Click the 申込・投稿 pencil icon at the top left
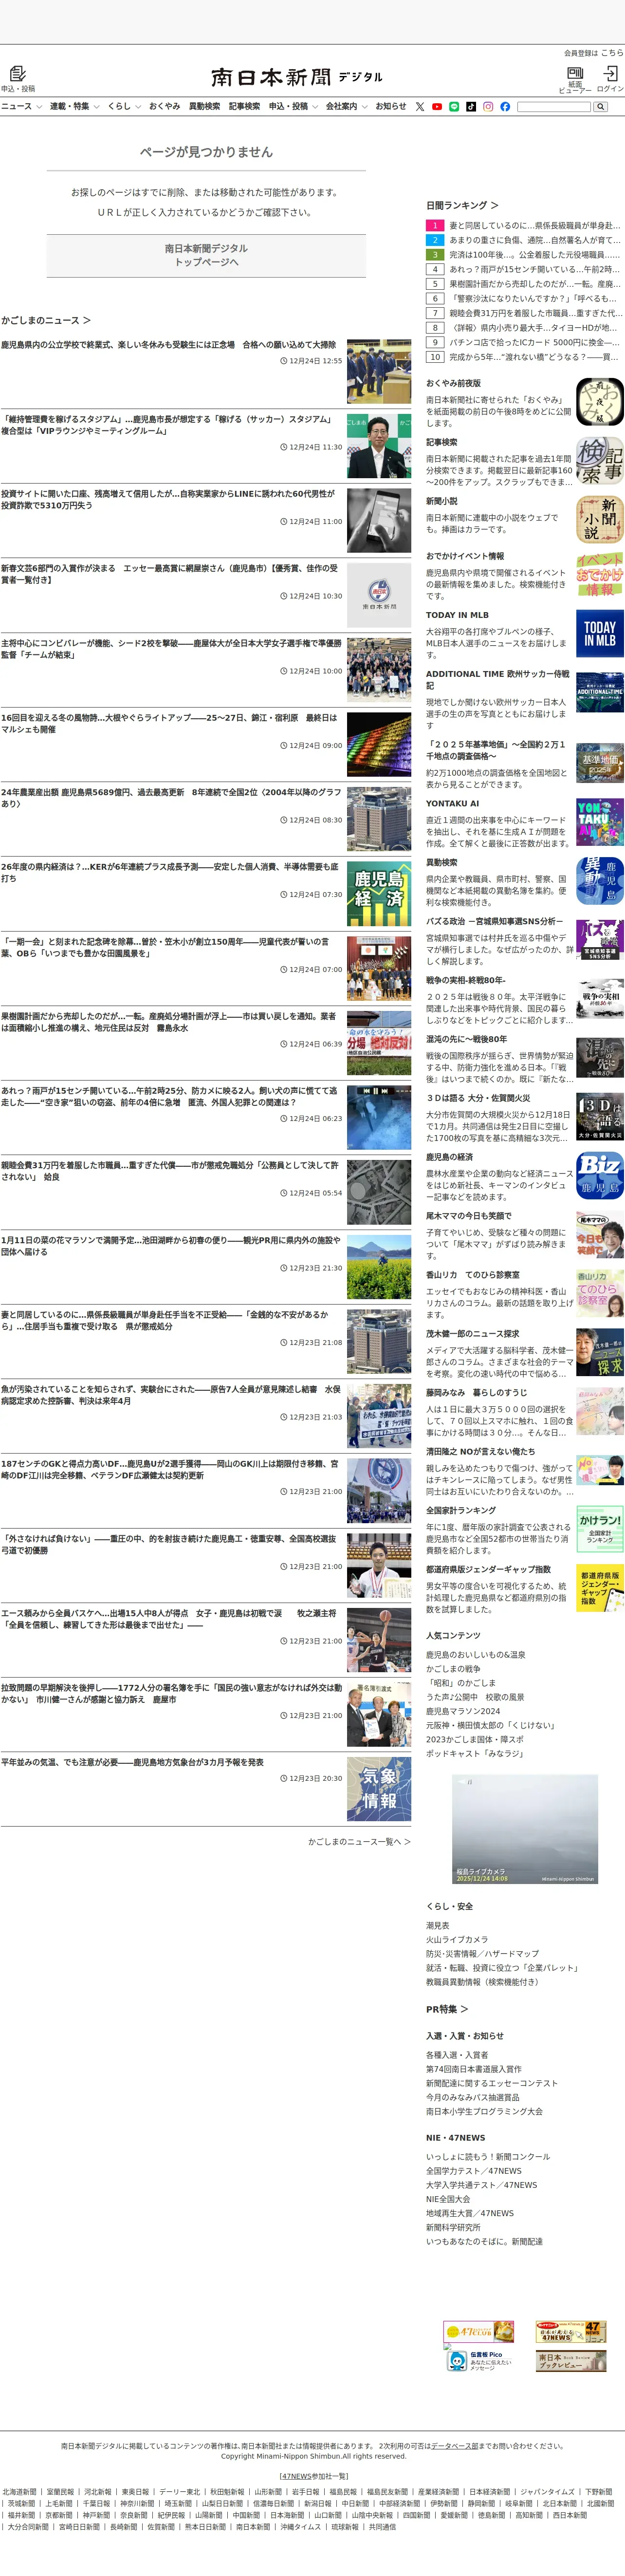The width and height of the screenshot is (625, 2576). (17, 74)
